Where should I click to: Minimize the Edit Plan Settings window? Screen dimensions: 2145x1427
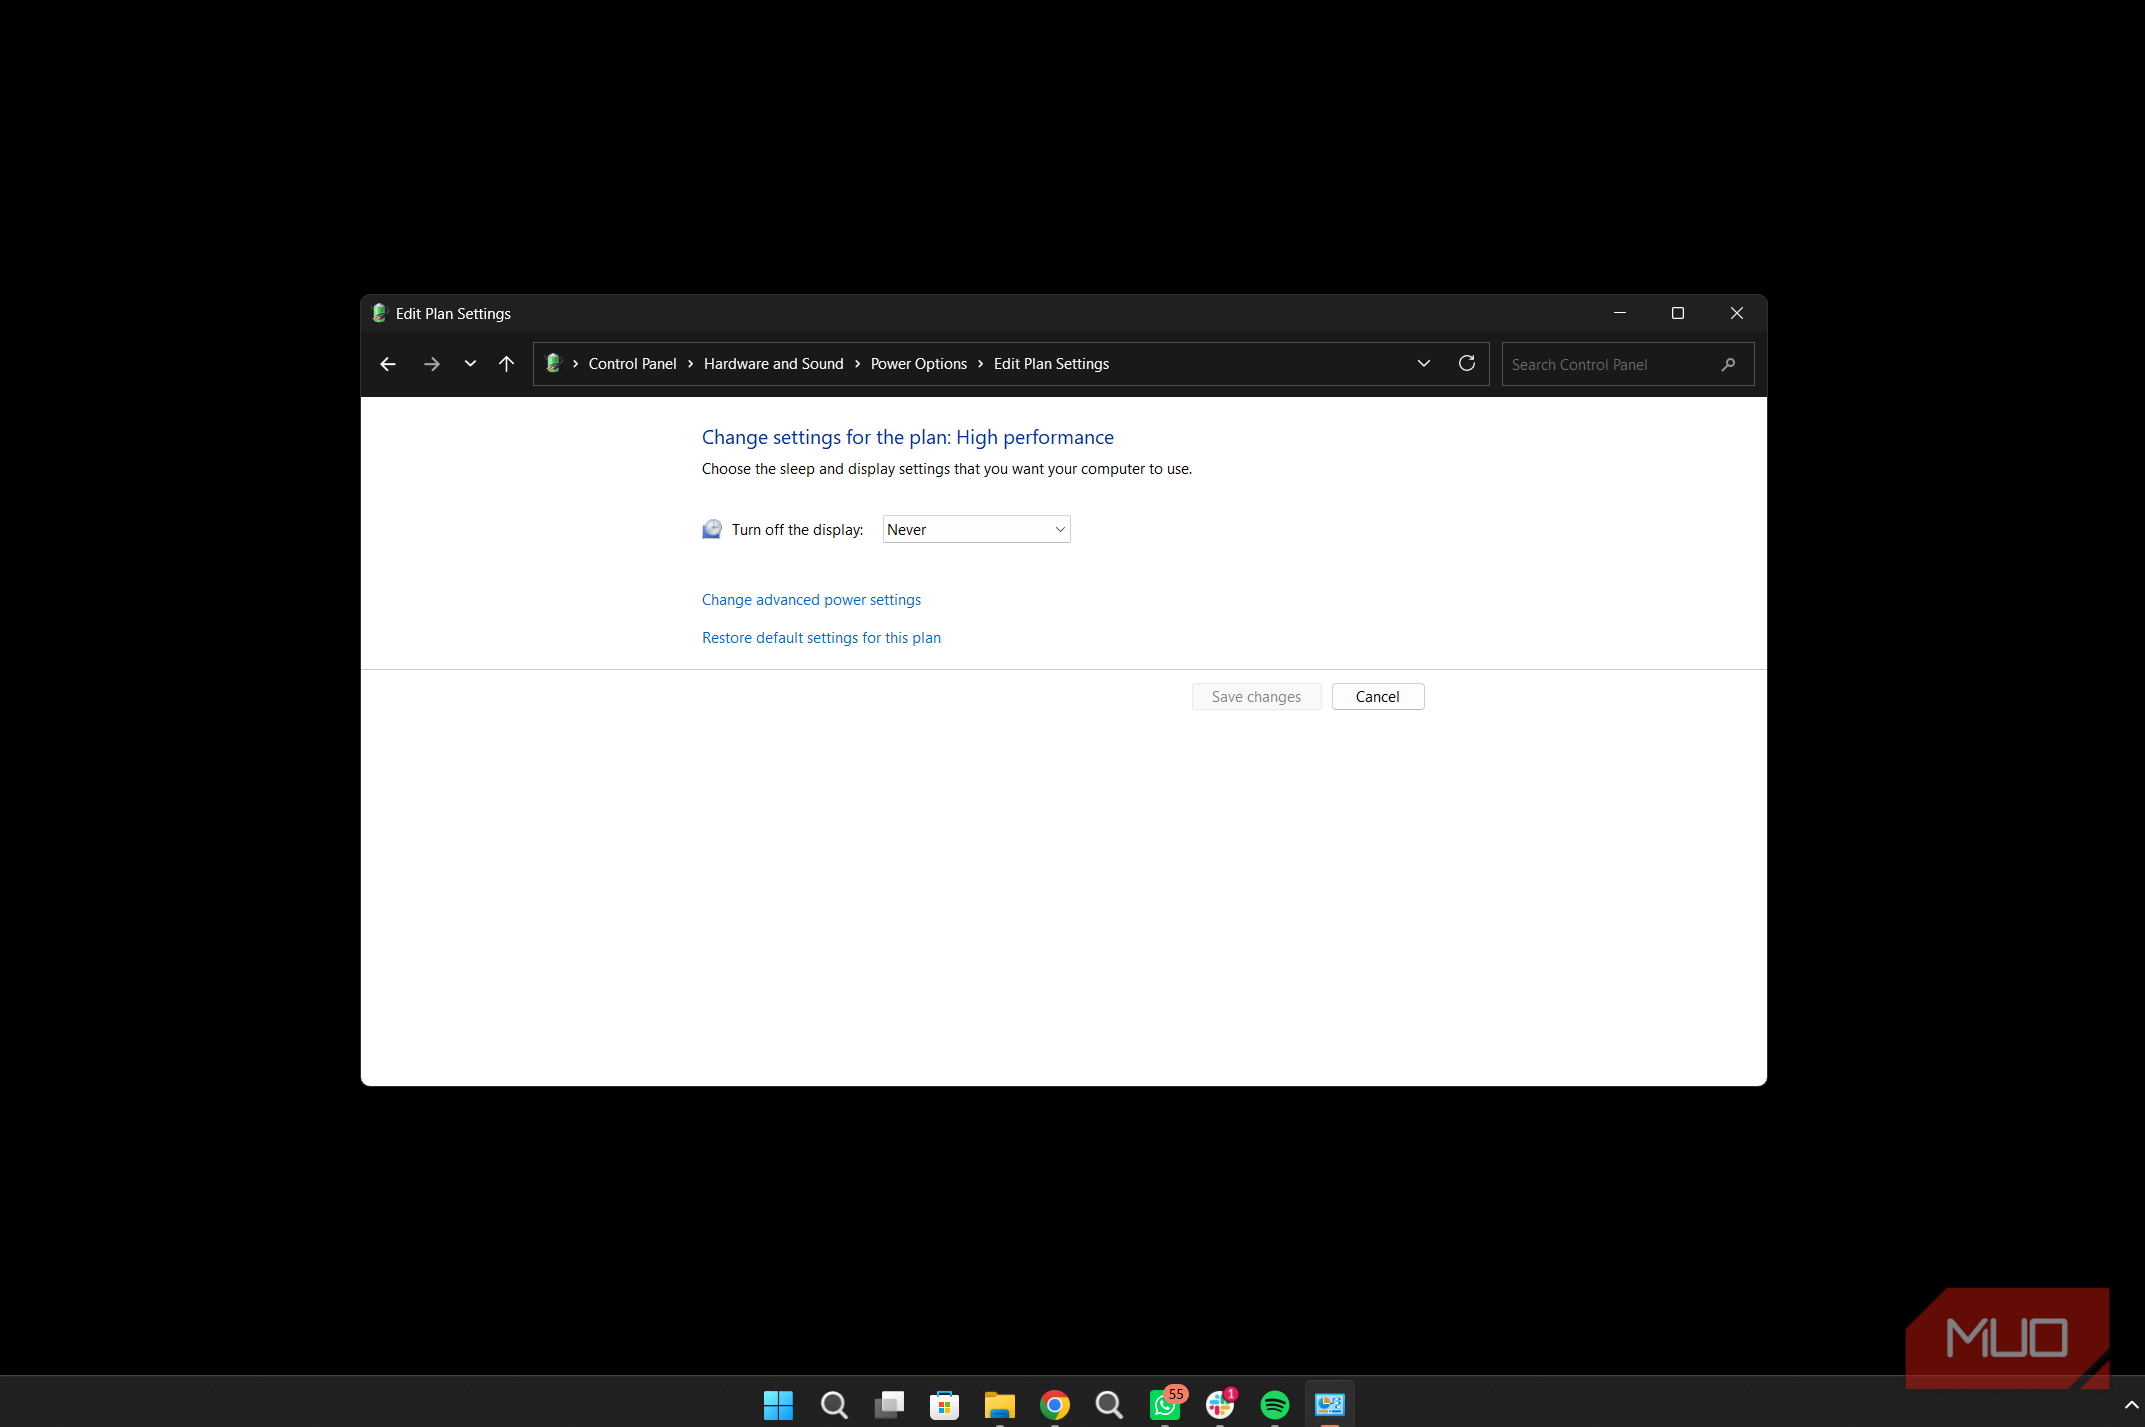click(1619, 313)
